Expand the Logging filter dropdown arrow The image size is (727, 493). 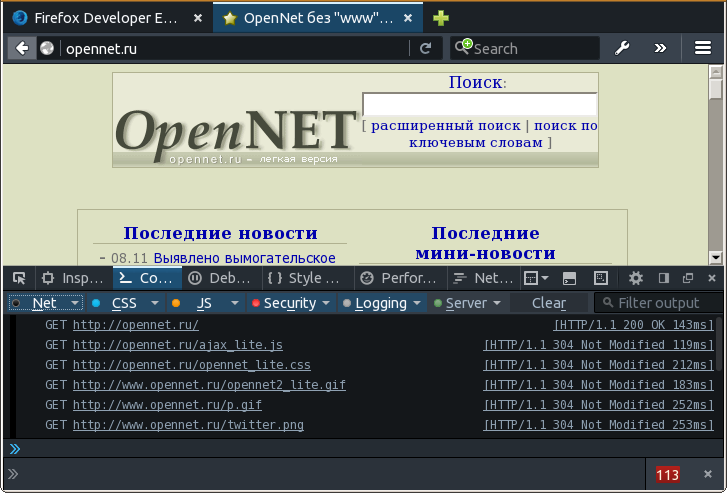pos(417,303)
